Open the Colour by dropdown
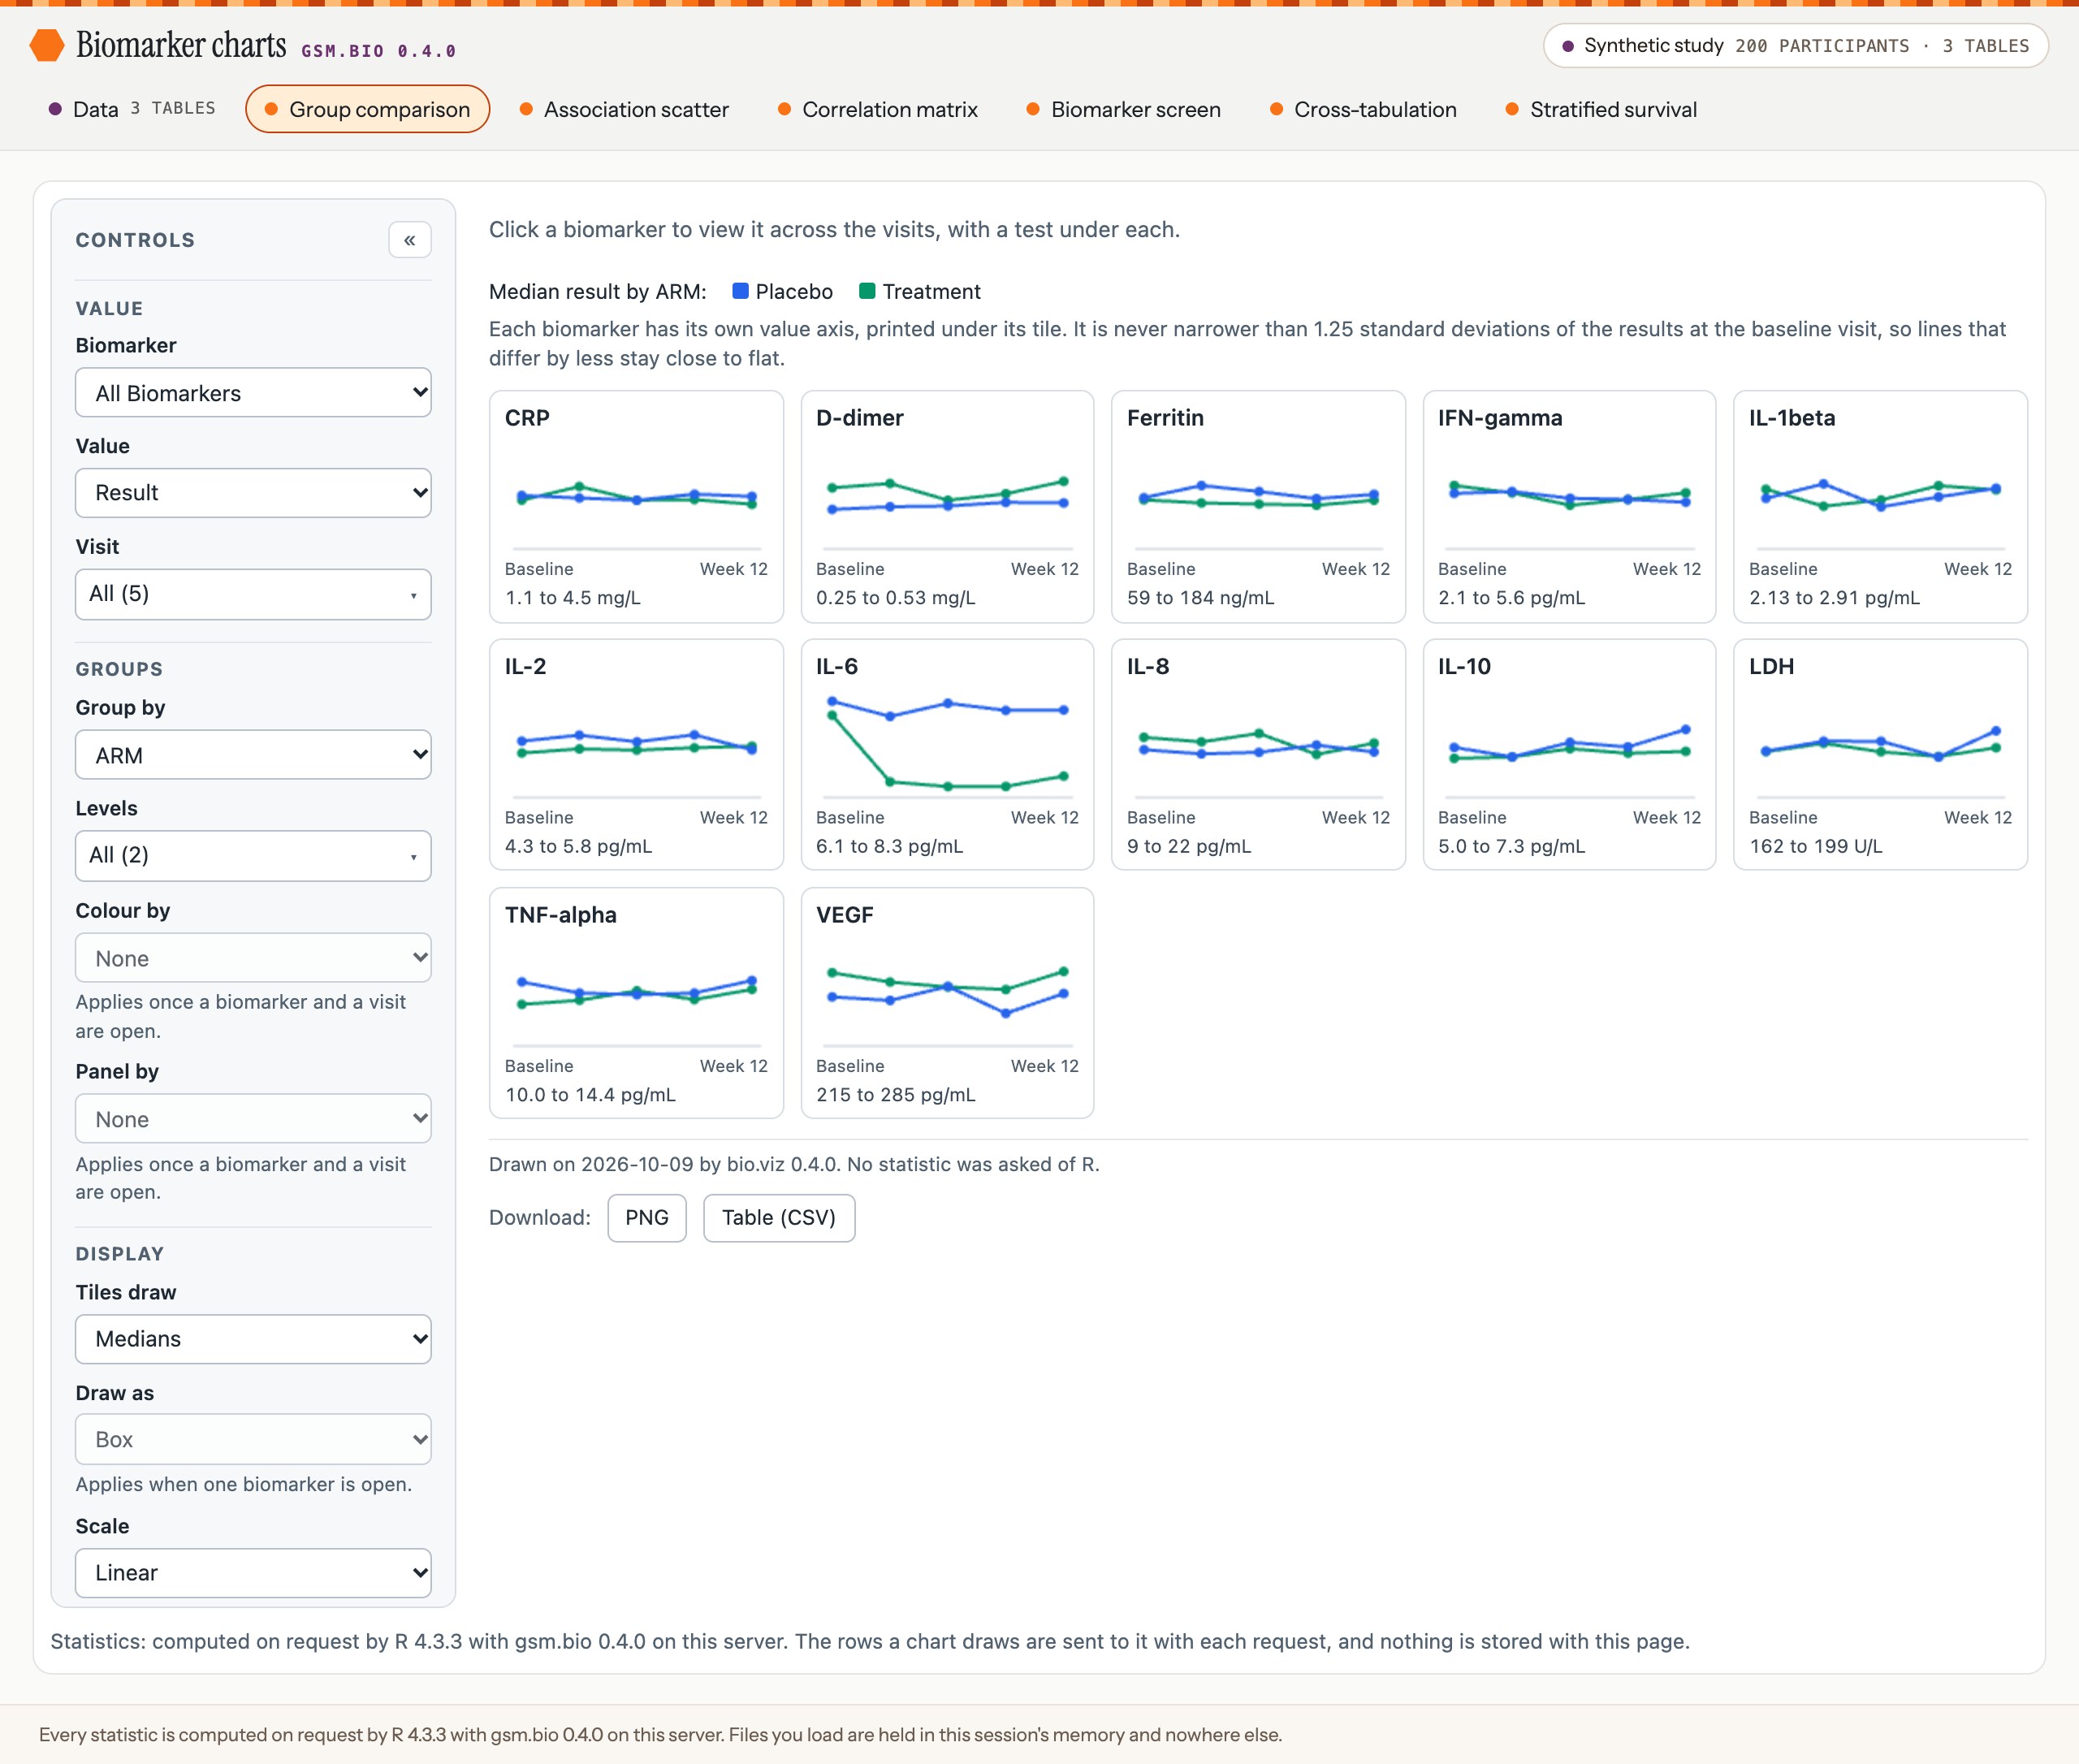Viewport: 2079px width, 1764px height. (253, 958)
